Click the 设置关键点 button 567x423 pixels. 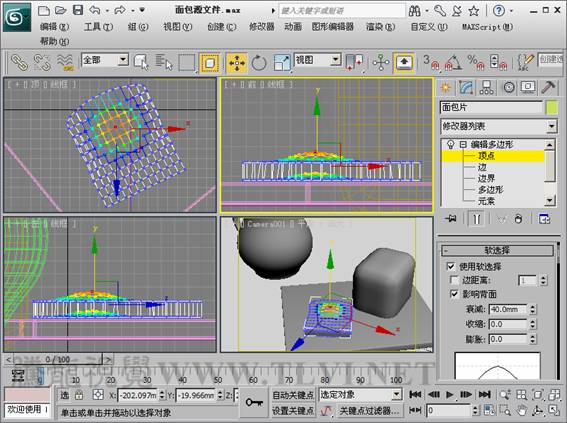(293, 411)
